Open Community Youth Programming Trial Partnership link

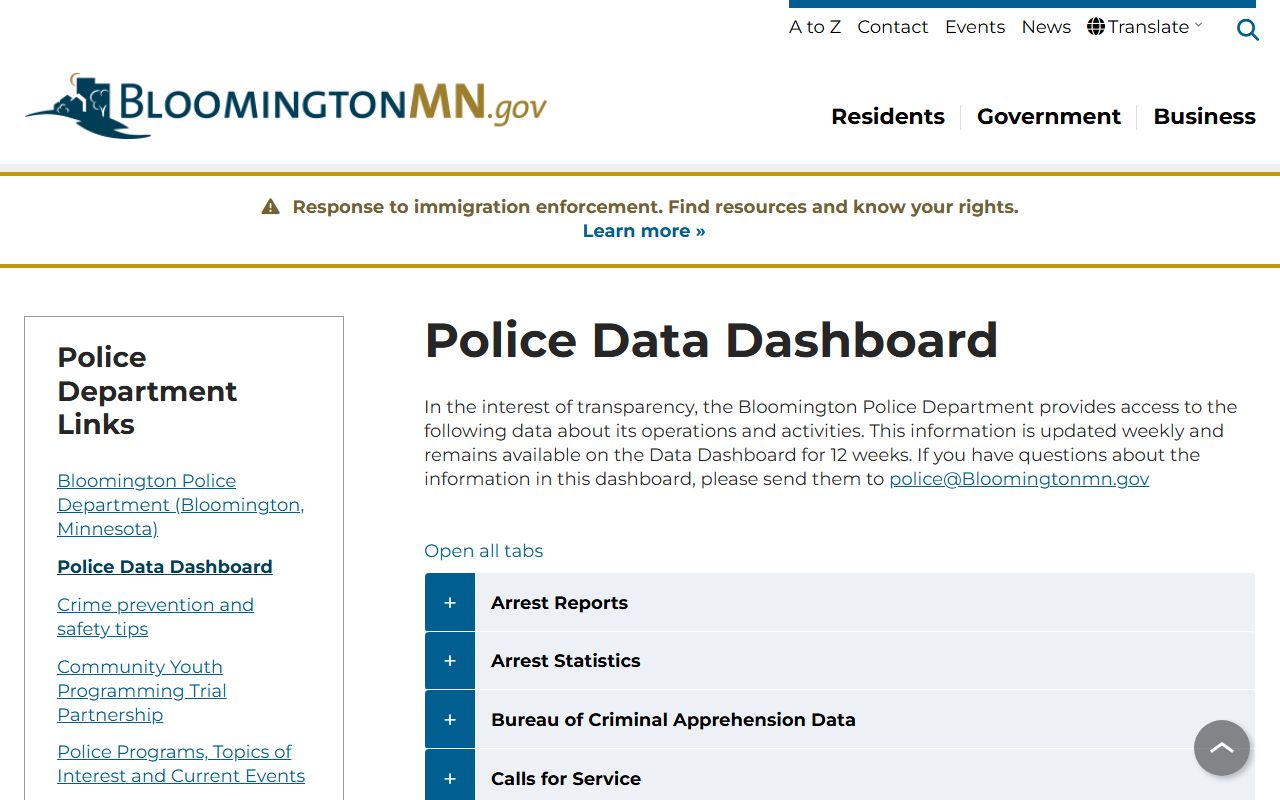[x=142, y=691]
